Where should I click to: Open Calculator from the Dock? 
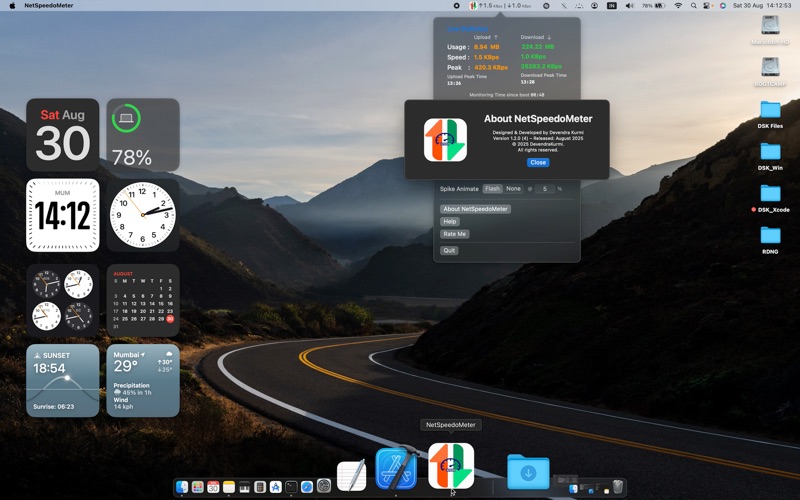point(260,487)
